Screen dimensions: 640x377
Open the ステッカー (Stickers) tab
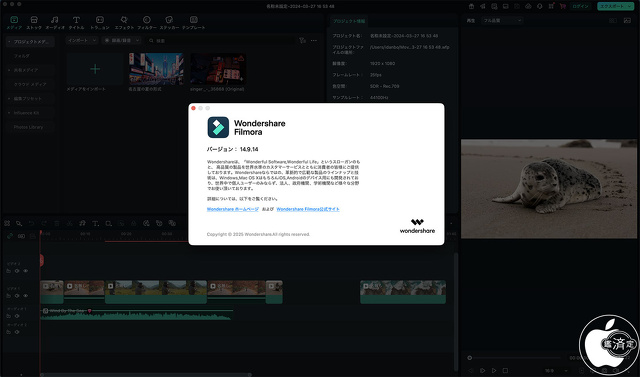click(169, 23)
